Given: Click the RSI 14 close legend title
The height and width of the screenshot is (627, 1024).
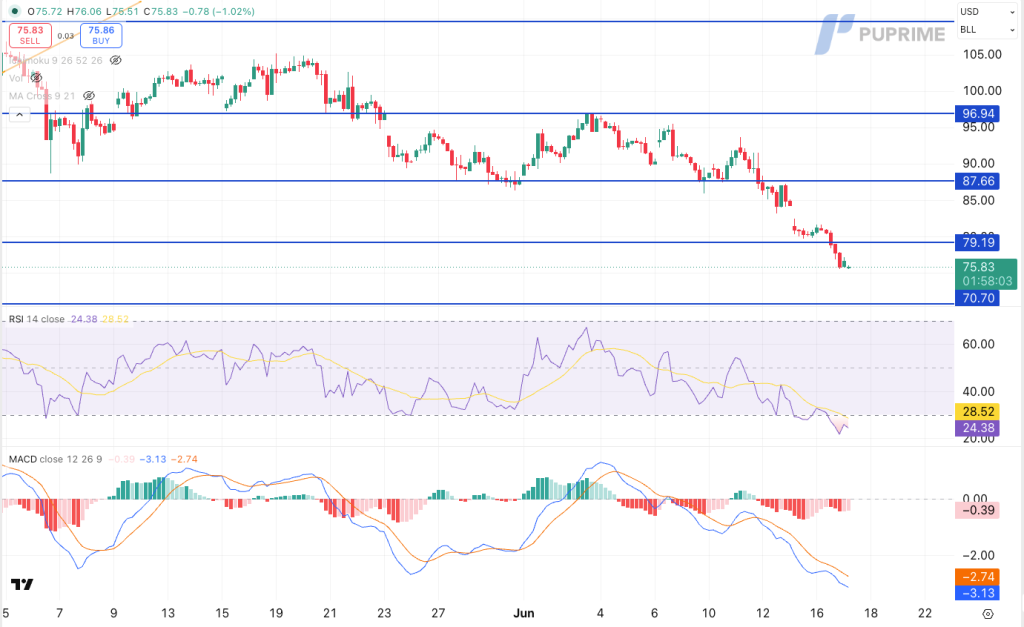Looking at the screenshot, I should [37, 319].
